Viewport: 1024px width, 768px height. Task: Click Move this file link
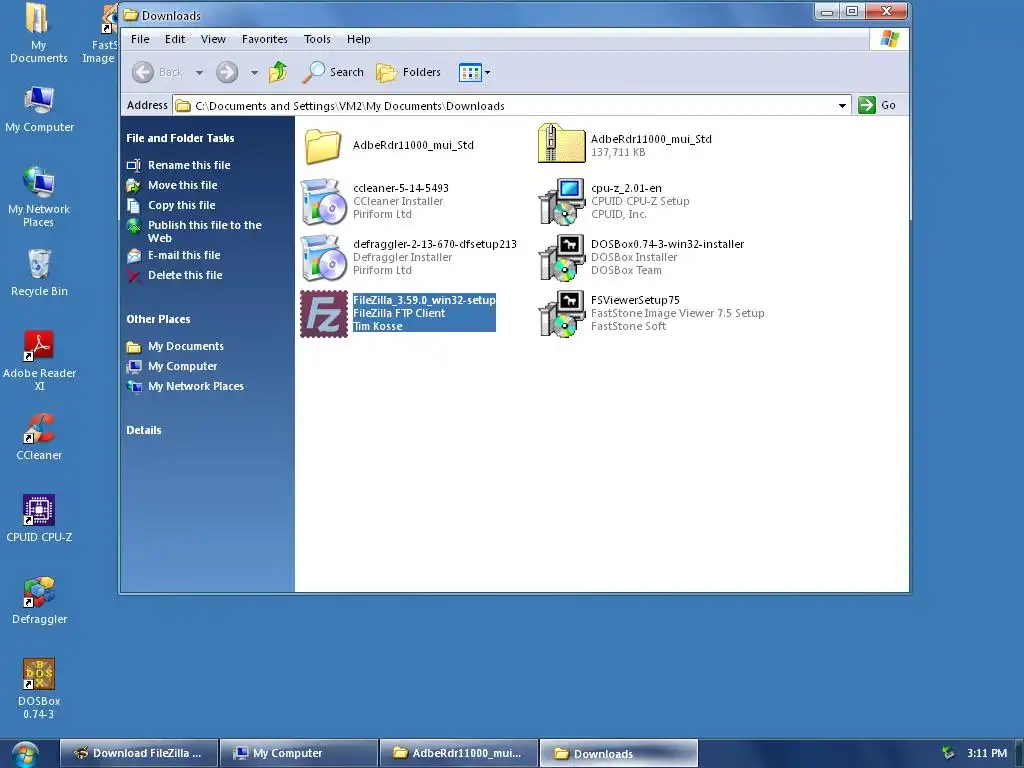(x=182, y=185)
